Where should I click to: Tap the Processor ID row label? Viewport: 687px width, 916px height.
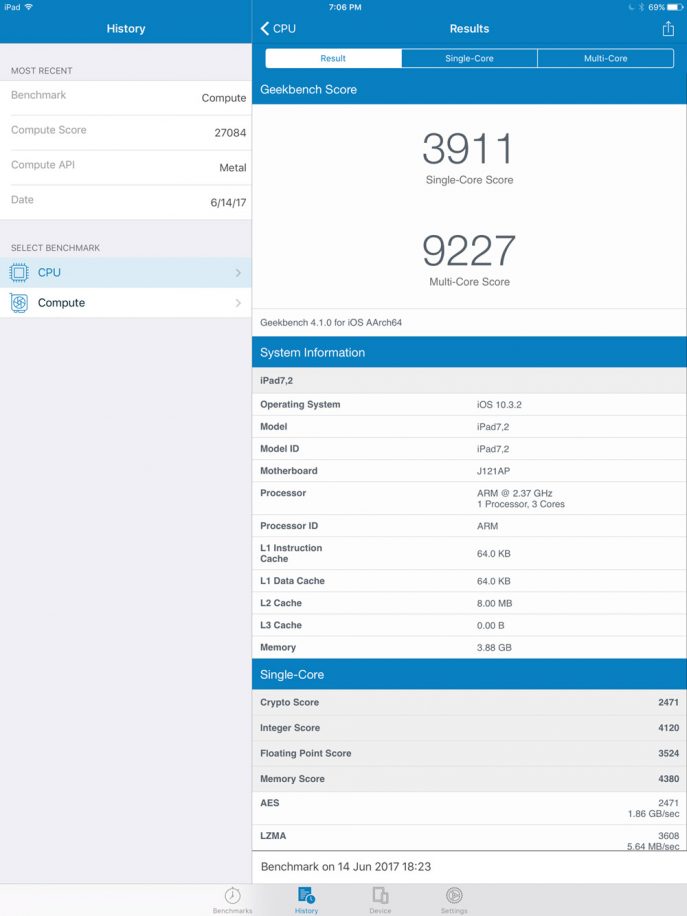289,526
